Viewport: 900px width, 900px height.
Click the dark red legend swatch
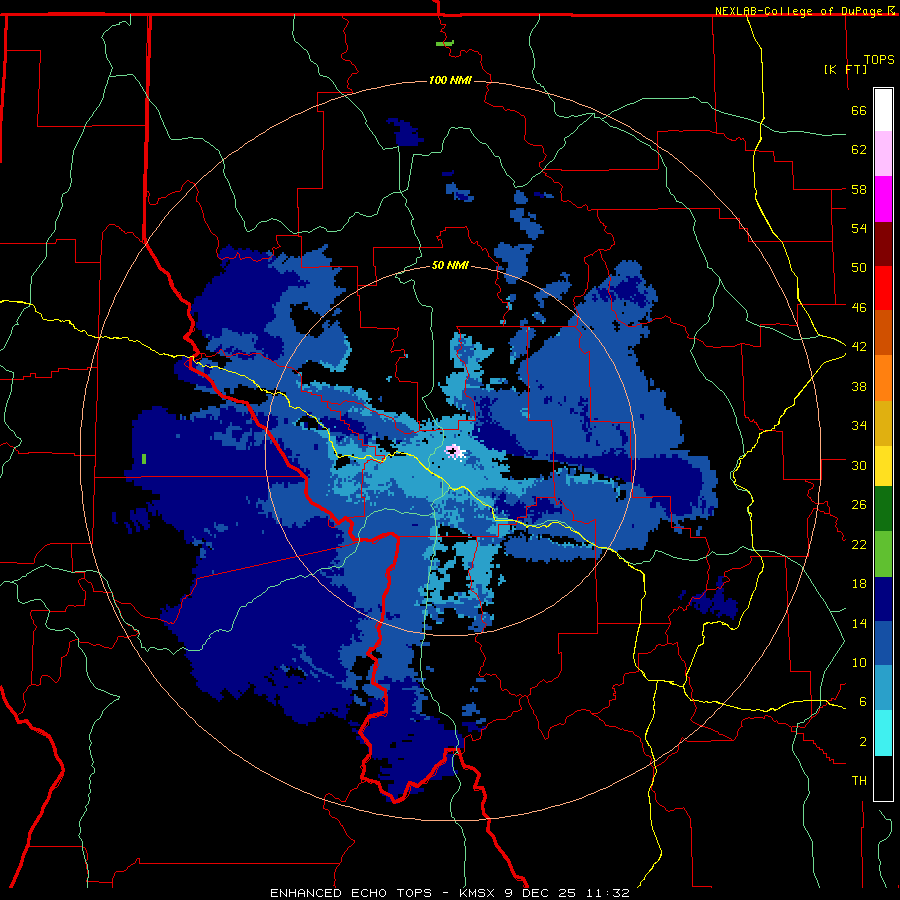coord(883,244)
